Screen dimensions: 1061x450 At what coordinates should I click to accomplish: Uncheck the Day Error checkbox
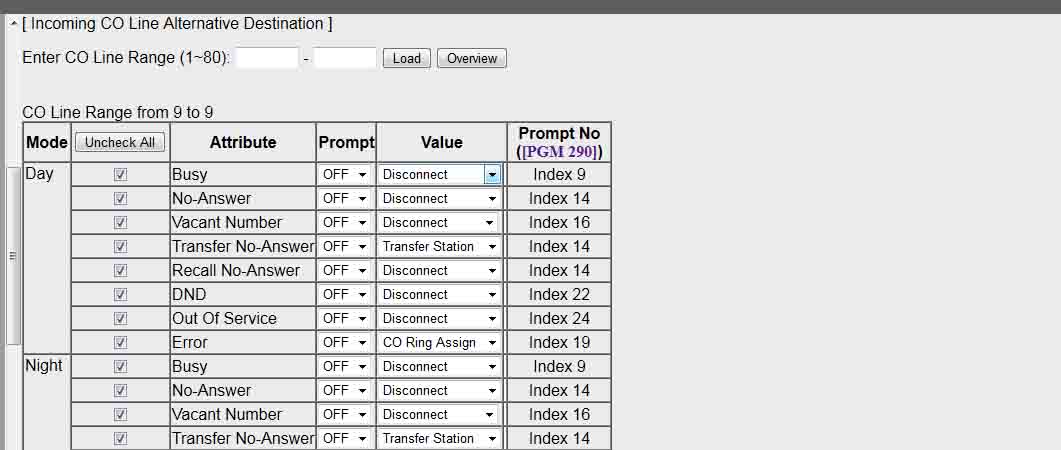pos(121,342)
